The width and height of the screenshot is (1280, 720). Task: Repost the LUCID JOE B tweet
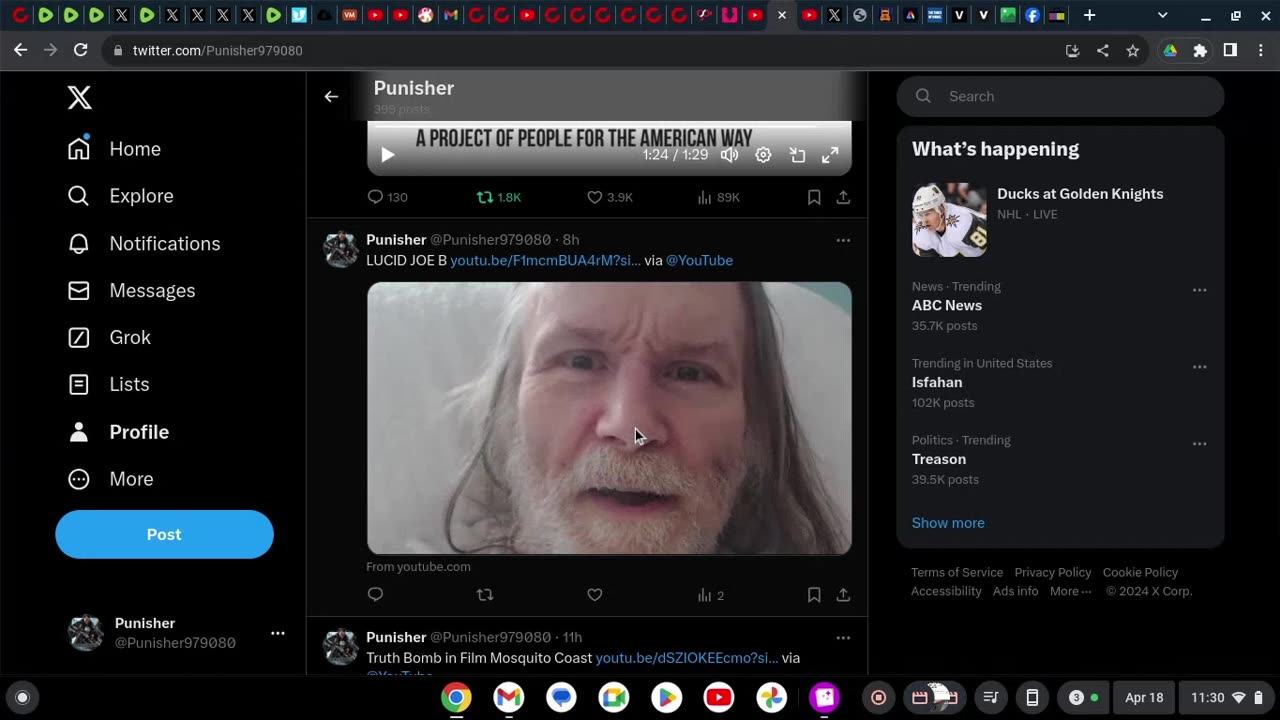485,594
